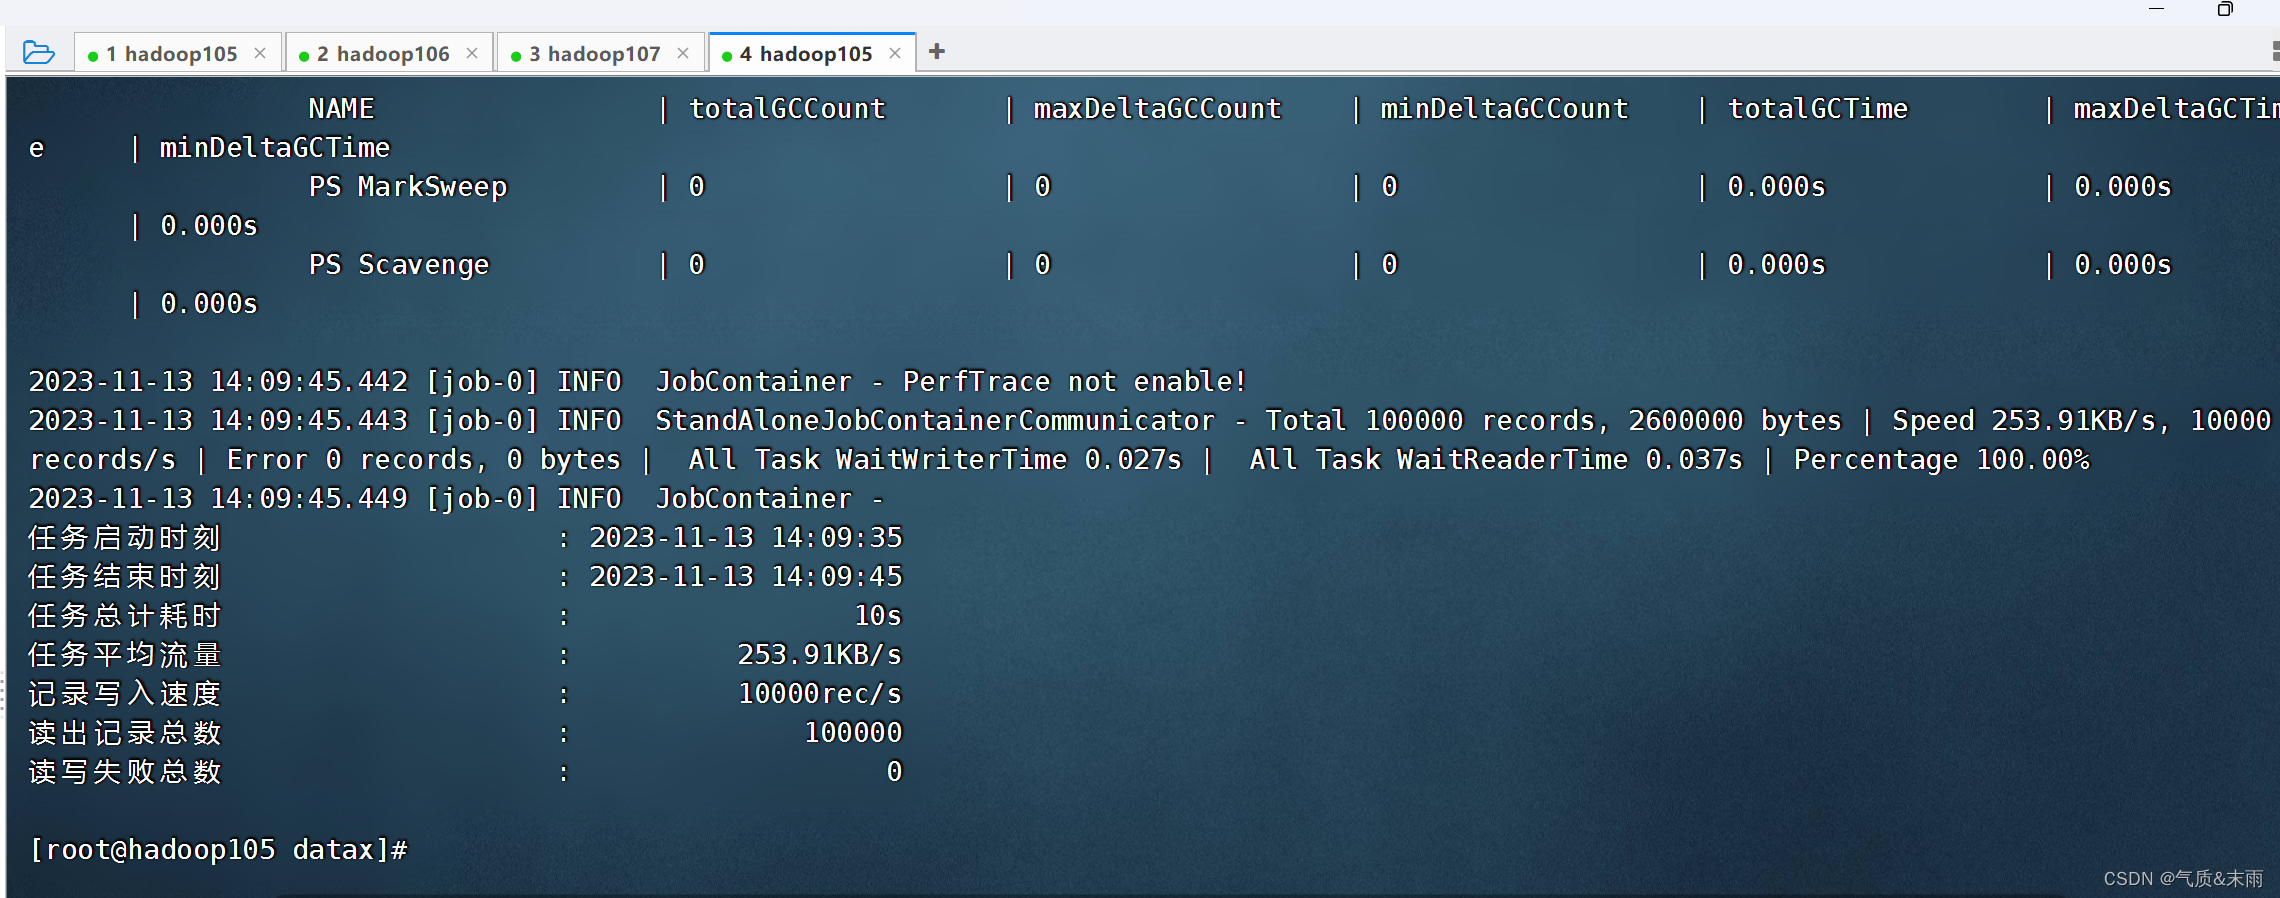Click the minDeltaGCCount header text

pyautogui.click(x=1505, y=108)
